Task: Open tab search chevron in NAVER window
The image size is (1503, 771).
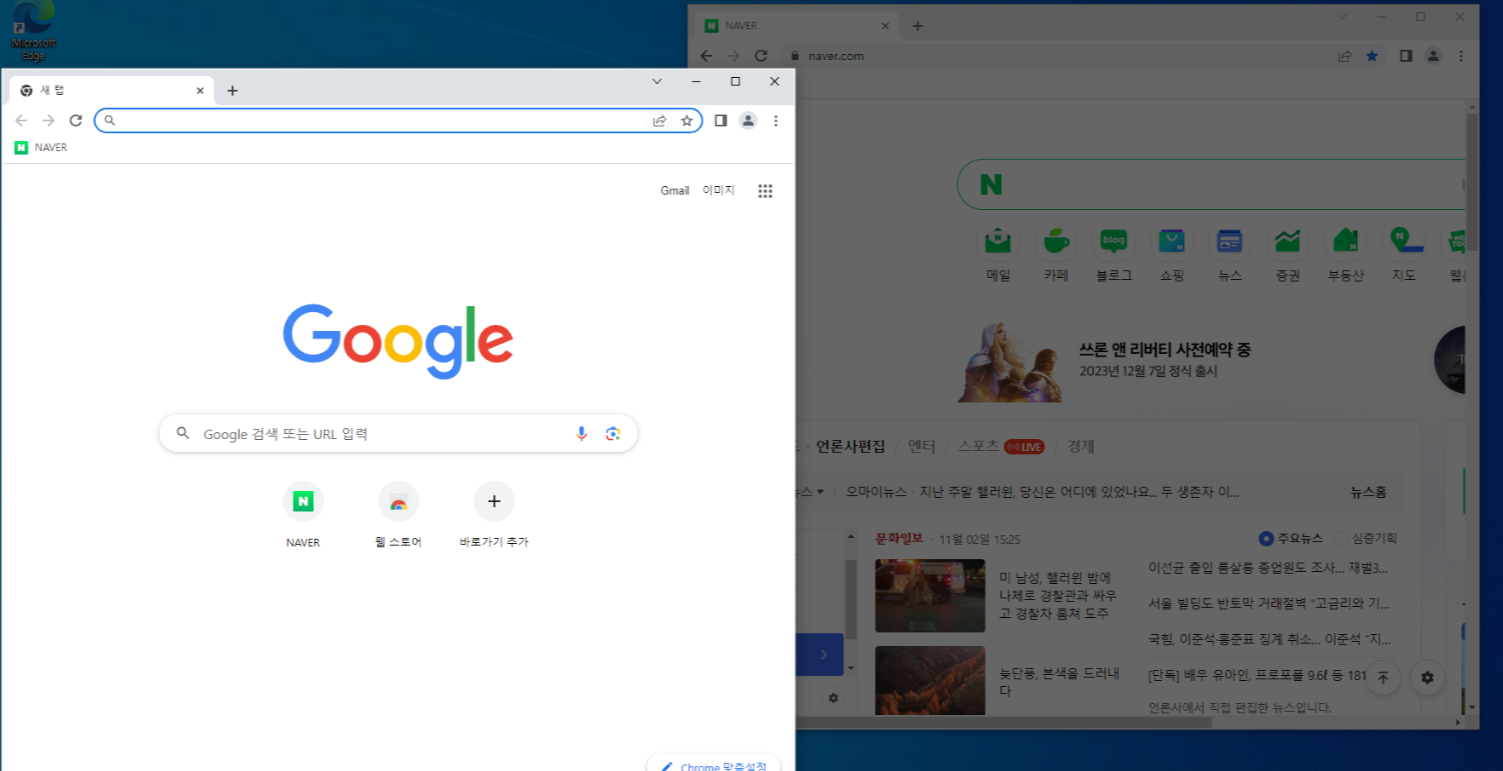Action: tap(1343, 16)
